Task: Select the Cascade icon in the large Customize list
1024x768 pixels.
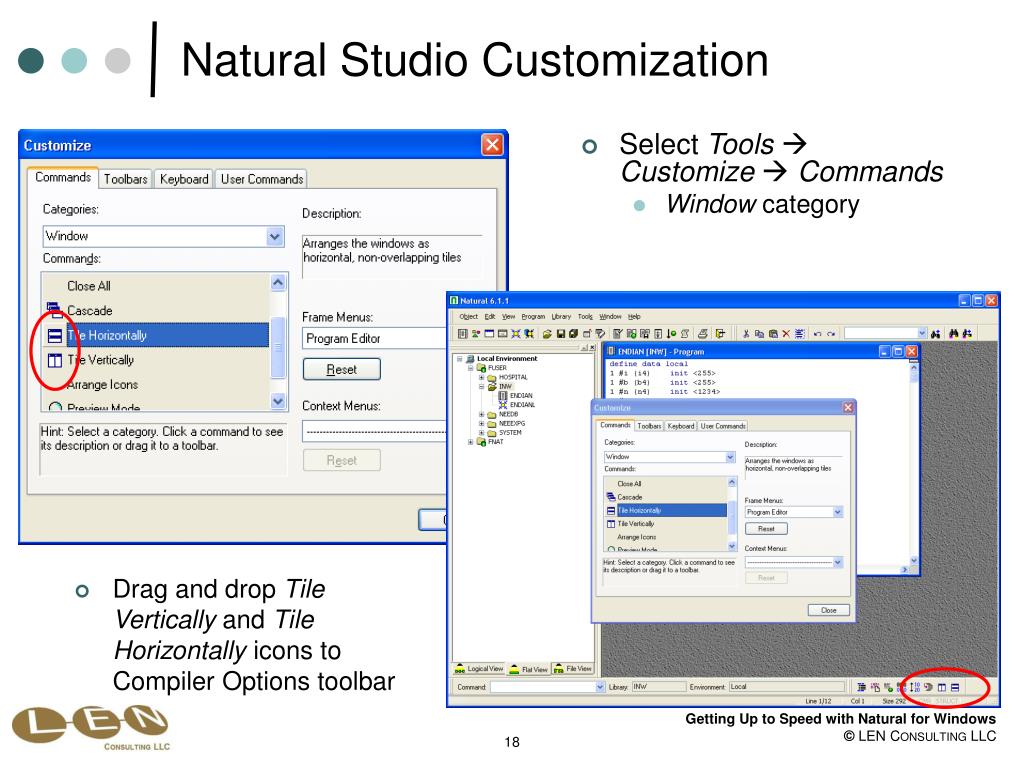Action: (x=54, y=308)
